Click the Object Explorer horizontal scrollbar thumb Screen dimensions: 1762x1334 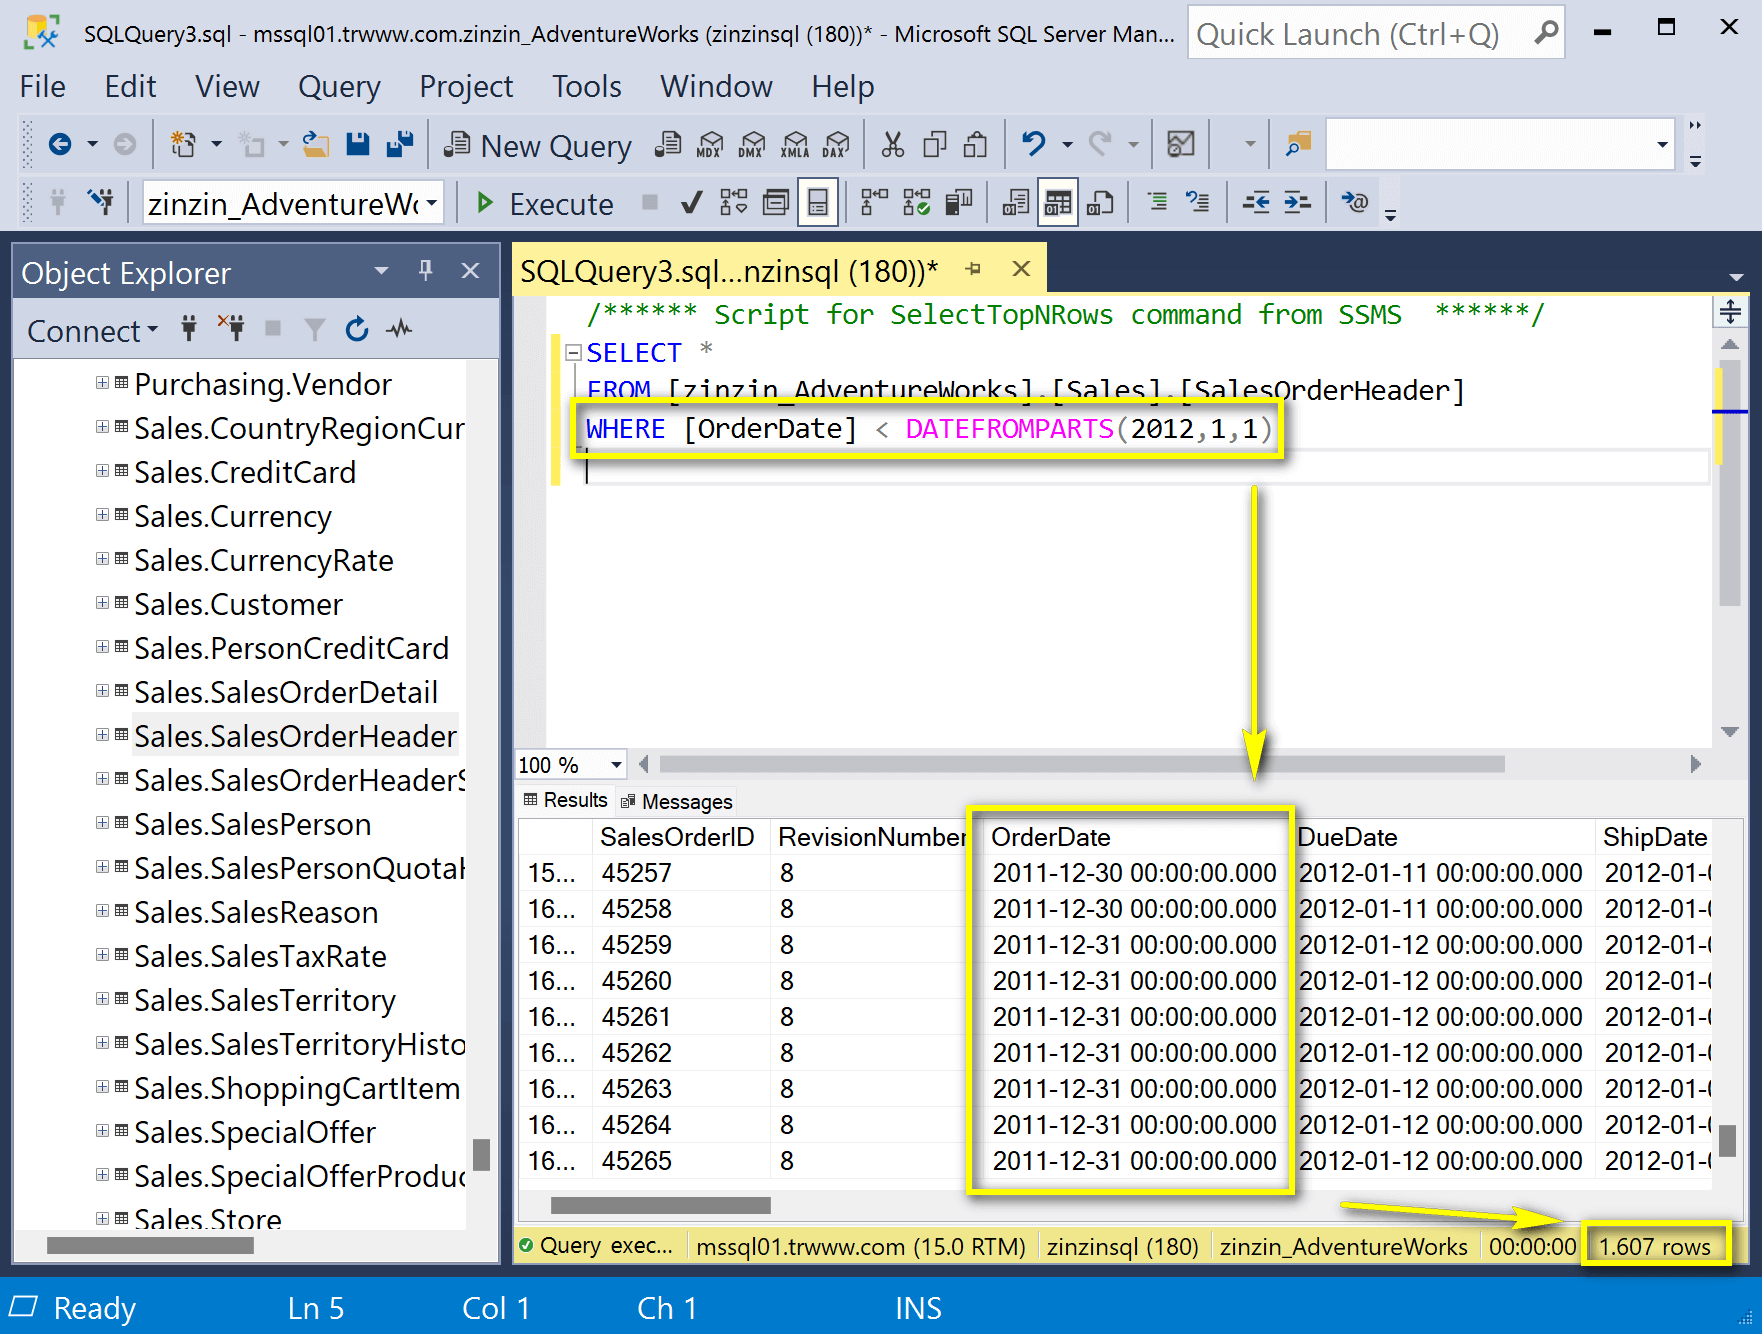click(150, 1246)
